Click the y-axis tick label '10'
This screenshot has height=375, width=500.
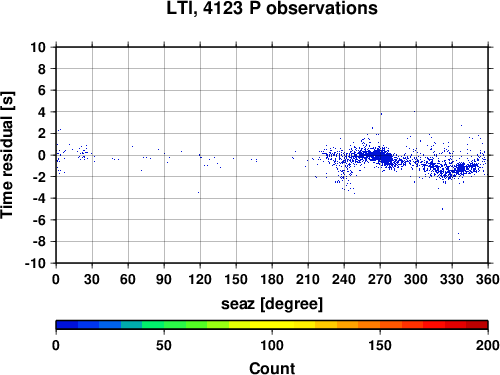(x=38, y=47)
